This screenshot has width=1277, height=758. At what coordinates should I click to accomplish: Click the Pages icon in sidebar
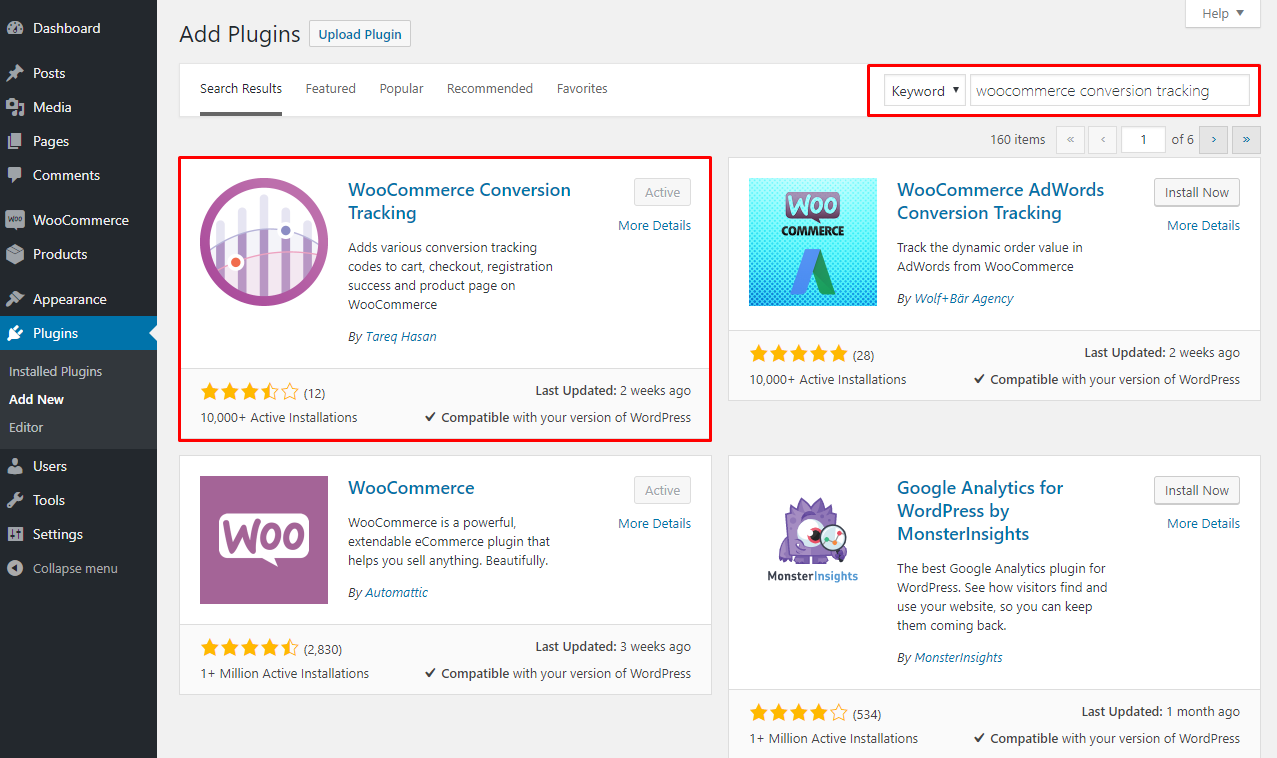click(x=15, y=141)
